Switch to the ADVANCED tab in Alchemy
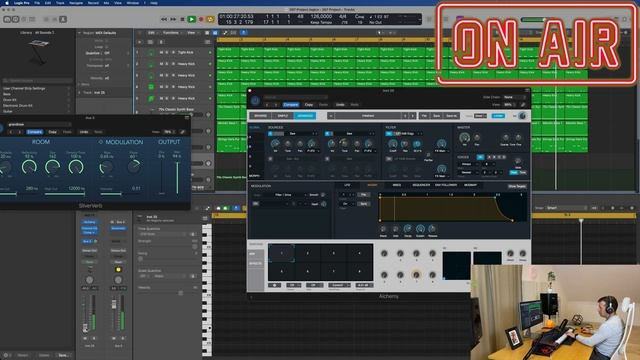Image resolution: width=640 pixels, height=360 pixels. coord(304,116)
